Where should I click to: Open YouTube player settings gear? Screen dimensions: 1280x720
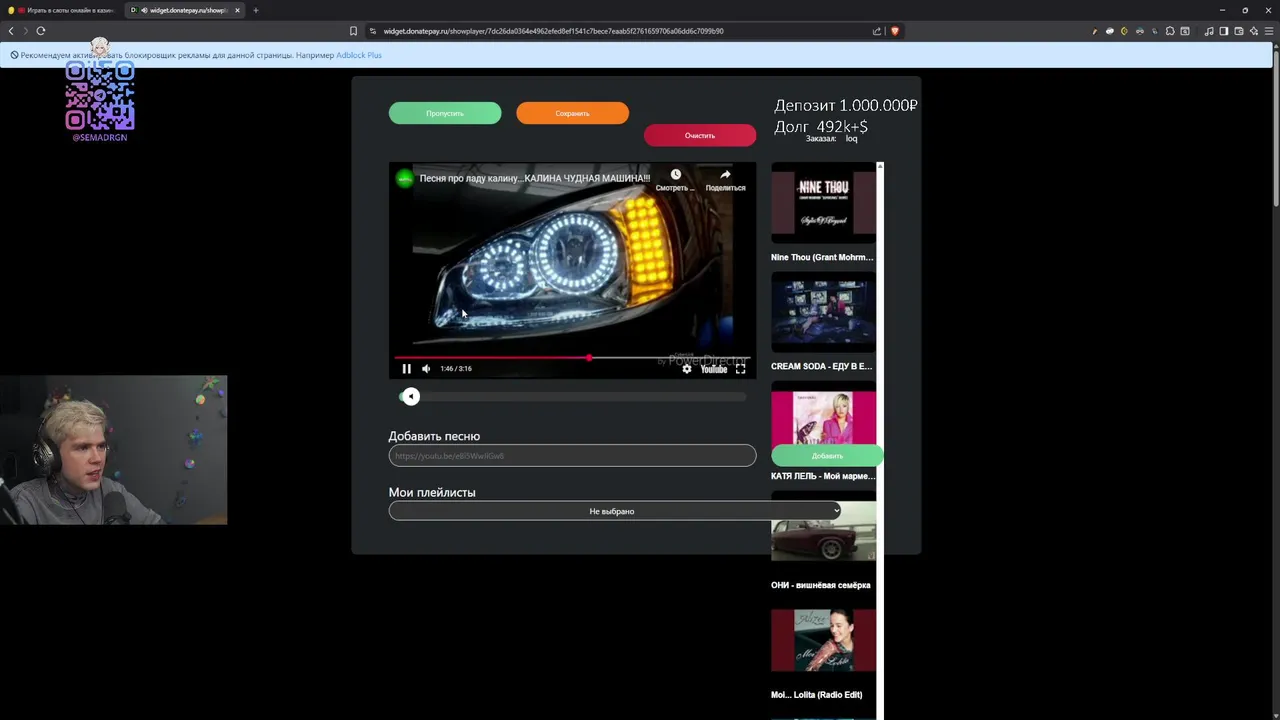tap(687, 369)
